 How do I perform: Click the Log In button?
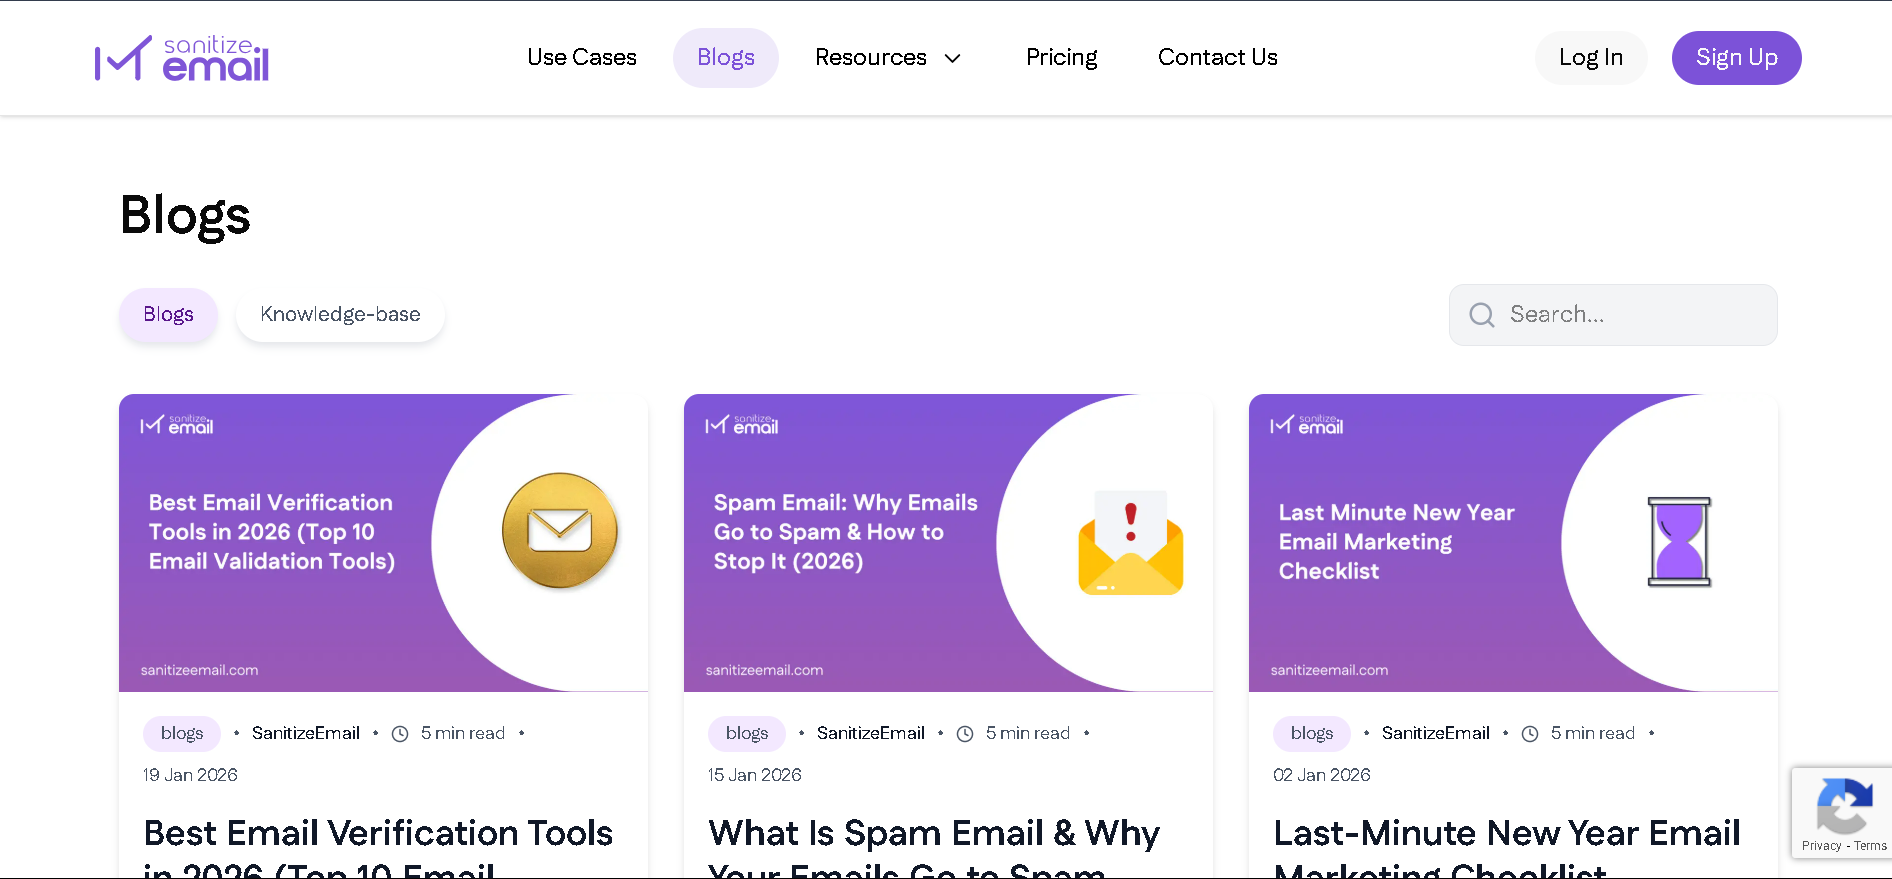1590,58
